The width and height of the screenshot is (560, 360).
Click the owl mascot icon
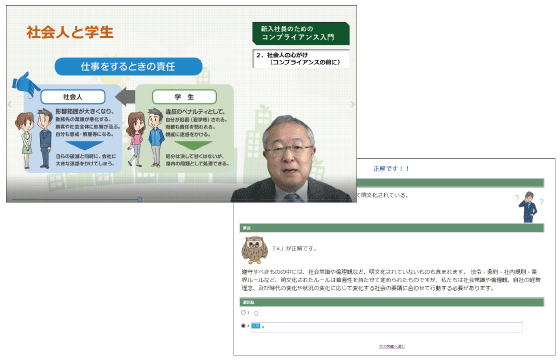254,250
